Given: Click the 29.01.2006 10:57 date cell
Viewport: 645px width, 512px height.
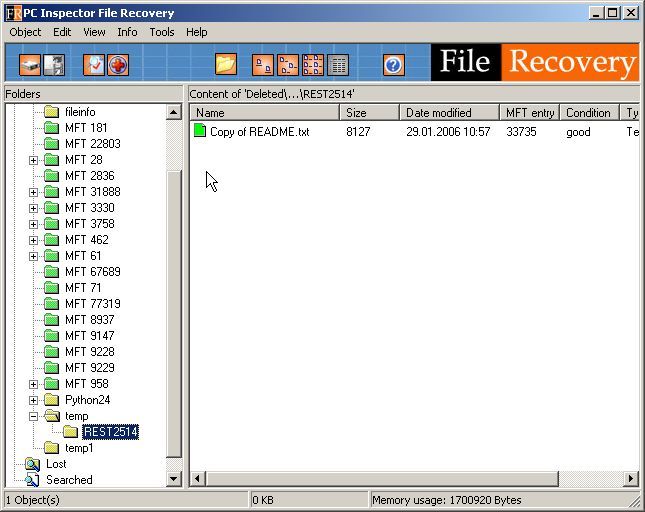Looking at the screenshot, I should [x=448, y=132].
